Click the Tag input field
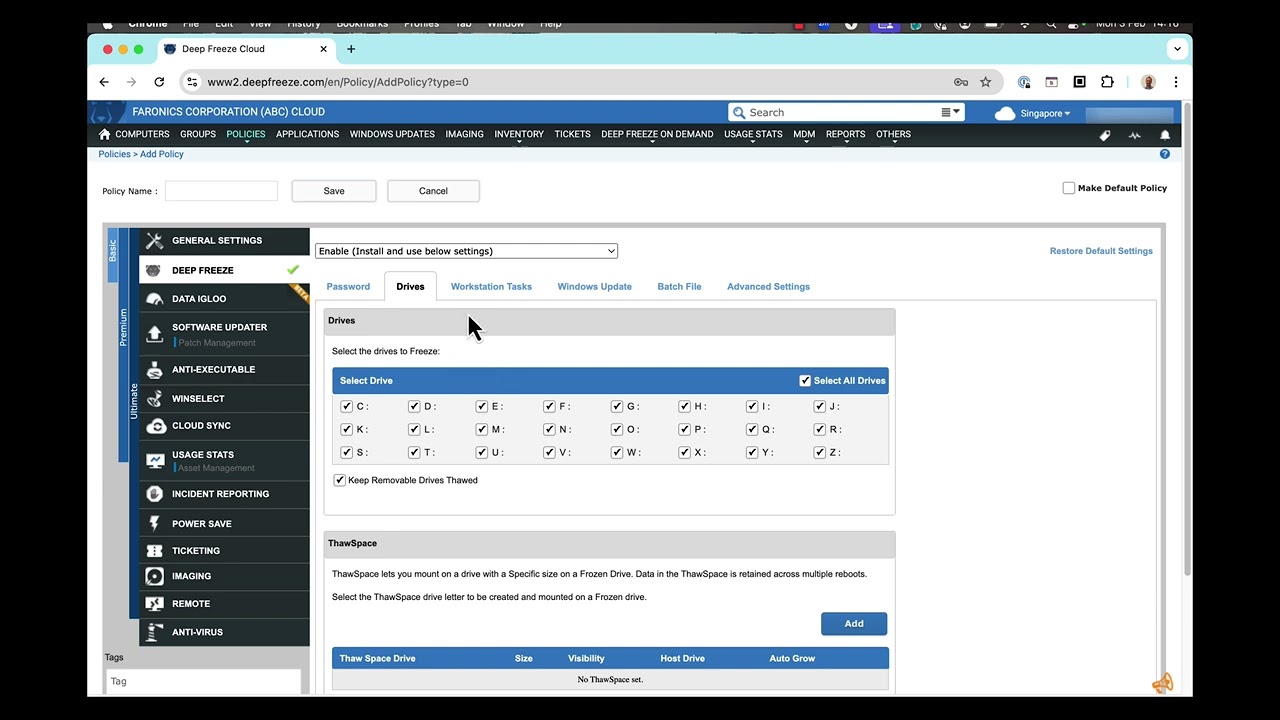Screen dimensions: 1280x720 tap(204, 681)
